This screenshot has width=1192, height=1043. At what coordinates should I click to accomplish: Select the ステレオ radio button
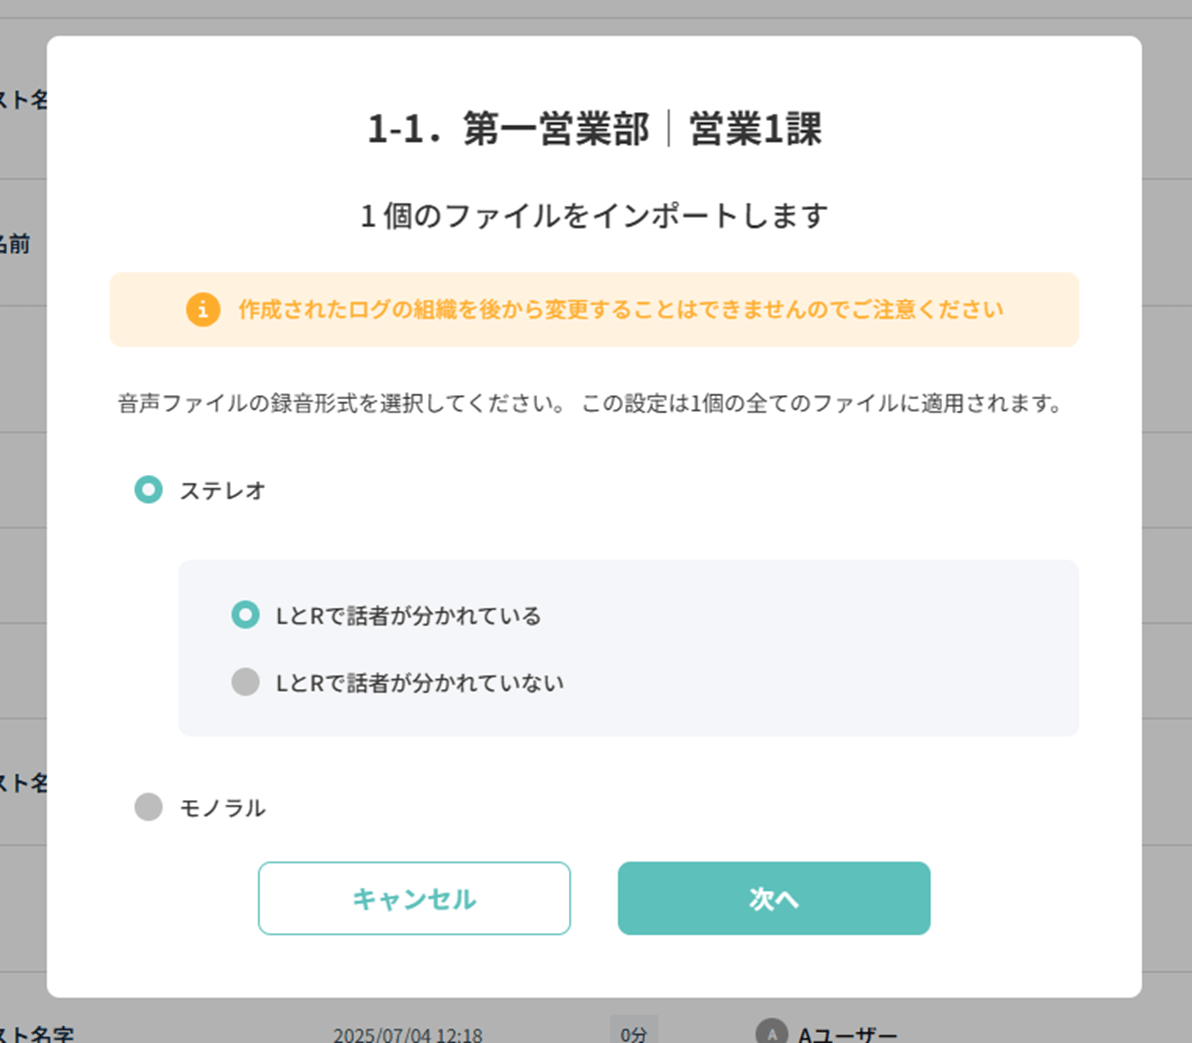click(x=148, y=490)
